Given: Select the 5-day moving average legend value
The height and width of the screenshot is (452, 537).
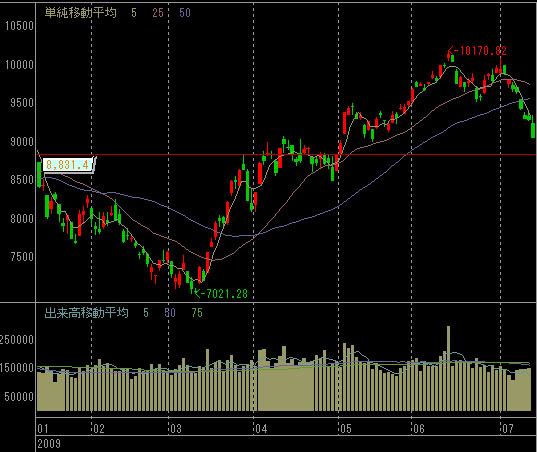Looking at the screenshot, I should coord(134,13).
